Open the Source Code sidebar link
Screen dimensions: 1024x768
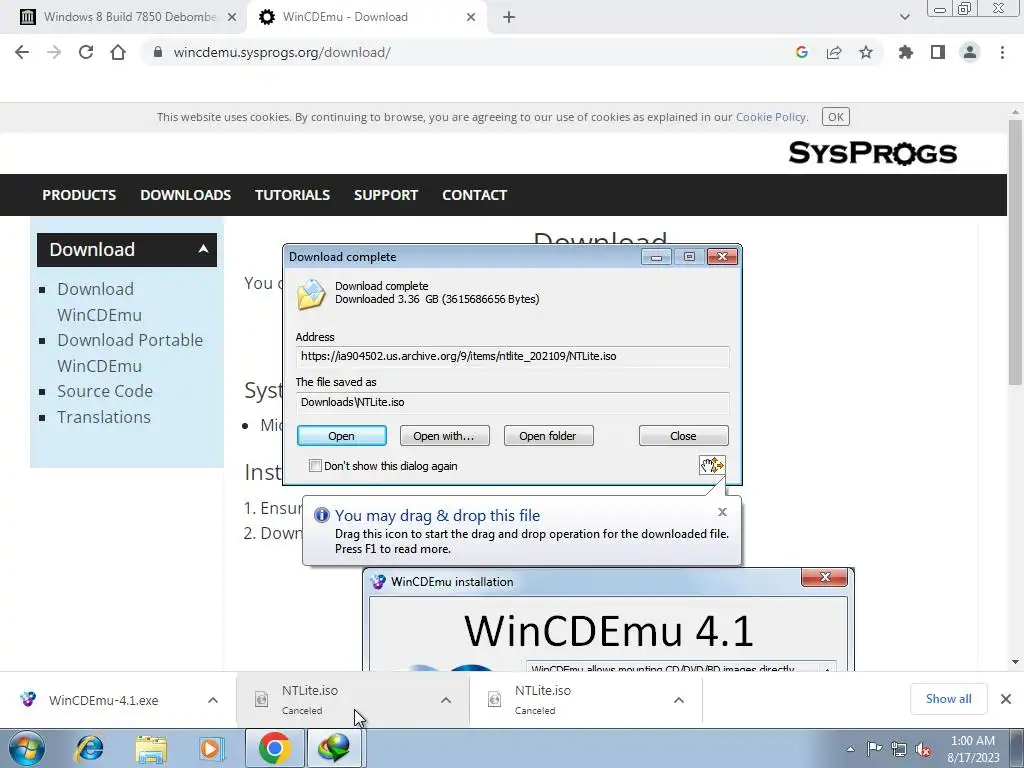point(104,391)
